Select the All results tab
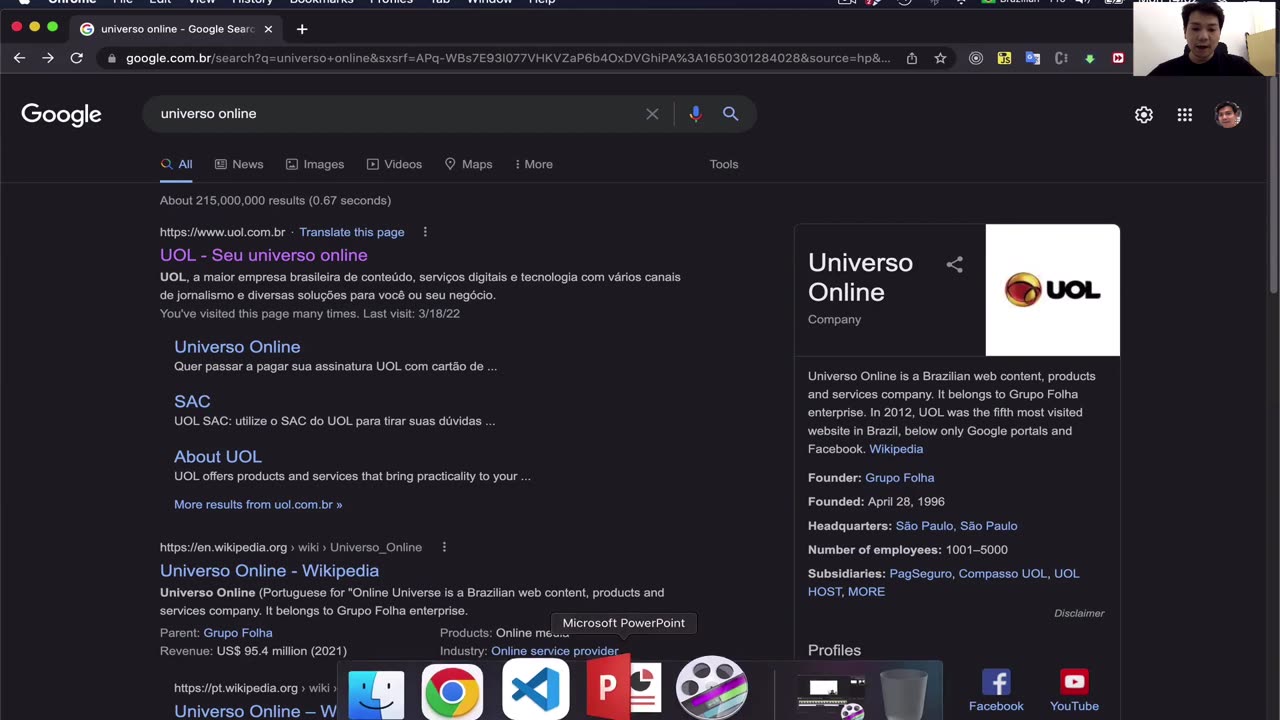The width and height of the screenshot is (1280, 720). pos(176,164)
